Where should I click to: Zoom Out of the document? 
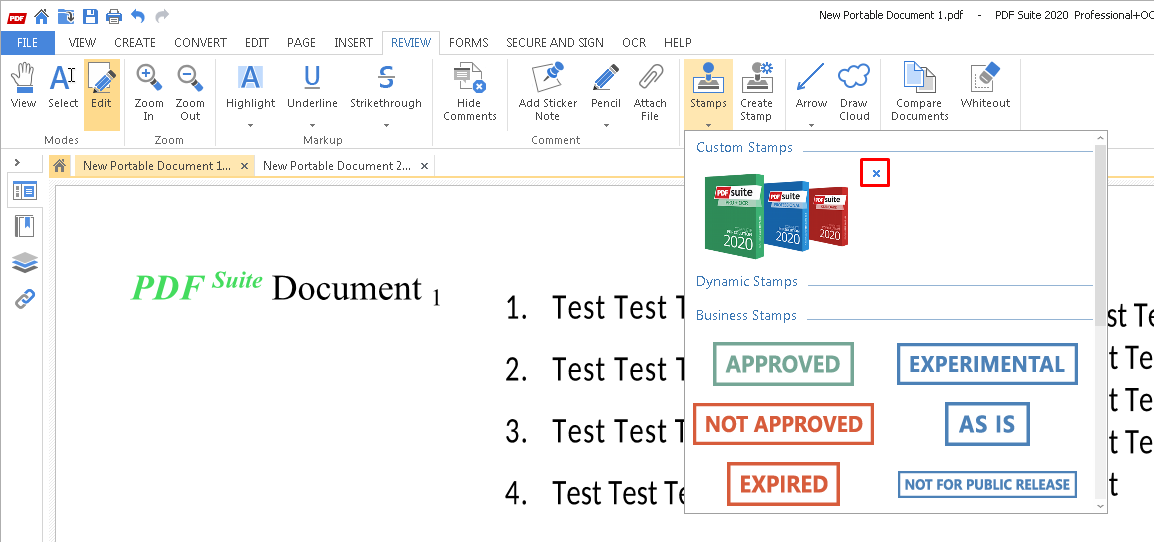coord(190,93)
